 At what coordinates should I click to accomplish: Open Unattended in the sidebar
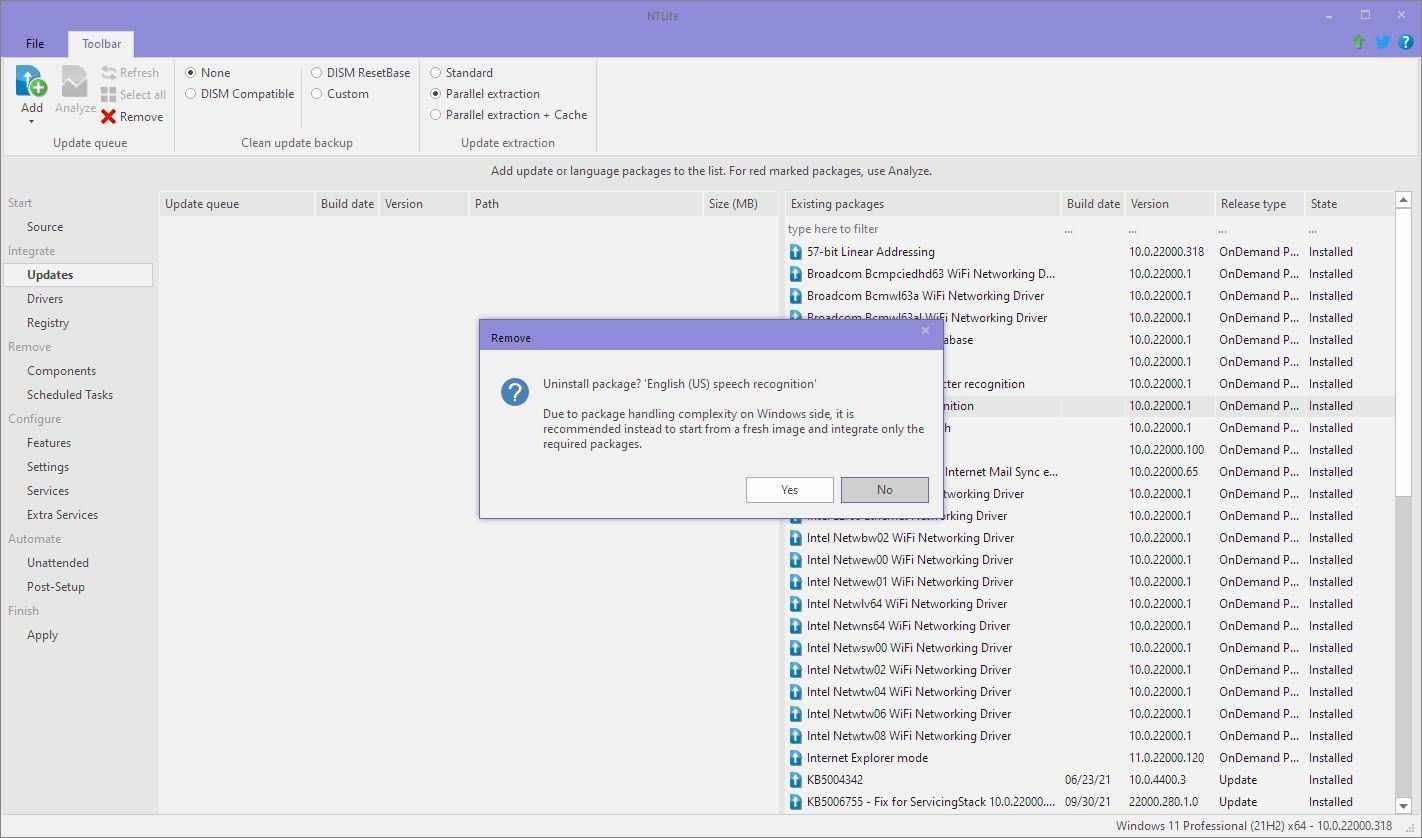58,563
